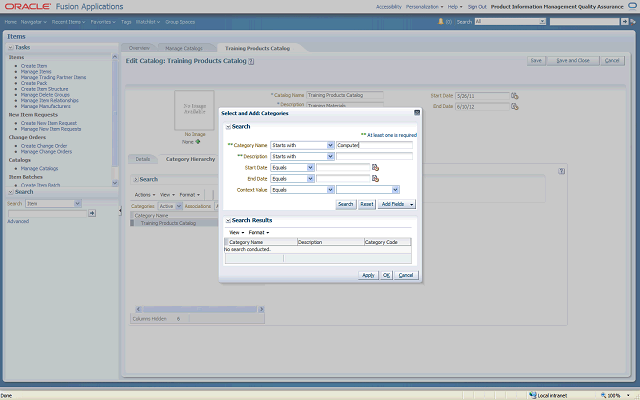
Task: Click the notifications bell icon
Action: pos(443,20)
